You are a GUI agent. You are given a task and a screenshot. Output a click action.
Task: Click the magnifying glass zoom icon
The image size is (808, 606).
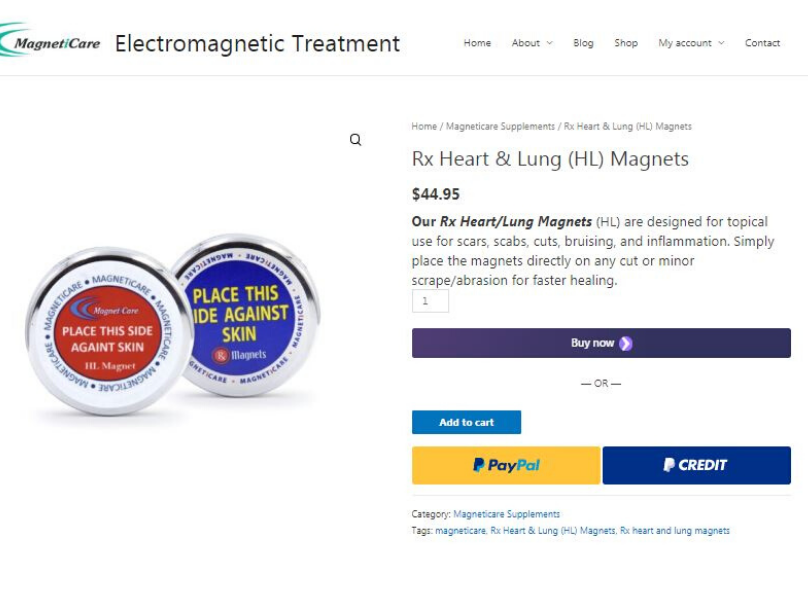point(355,140)
